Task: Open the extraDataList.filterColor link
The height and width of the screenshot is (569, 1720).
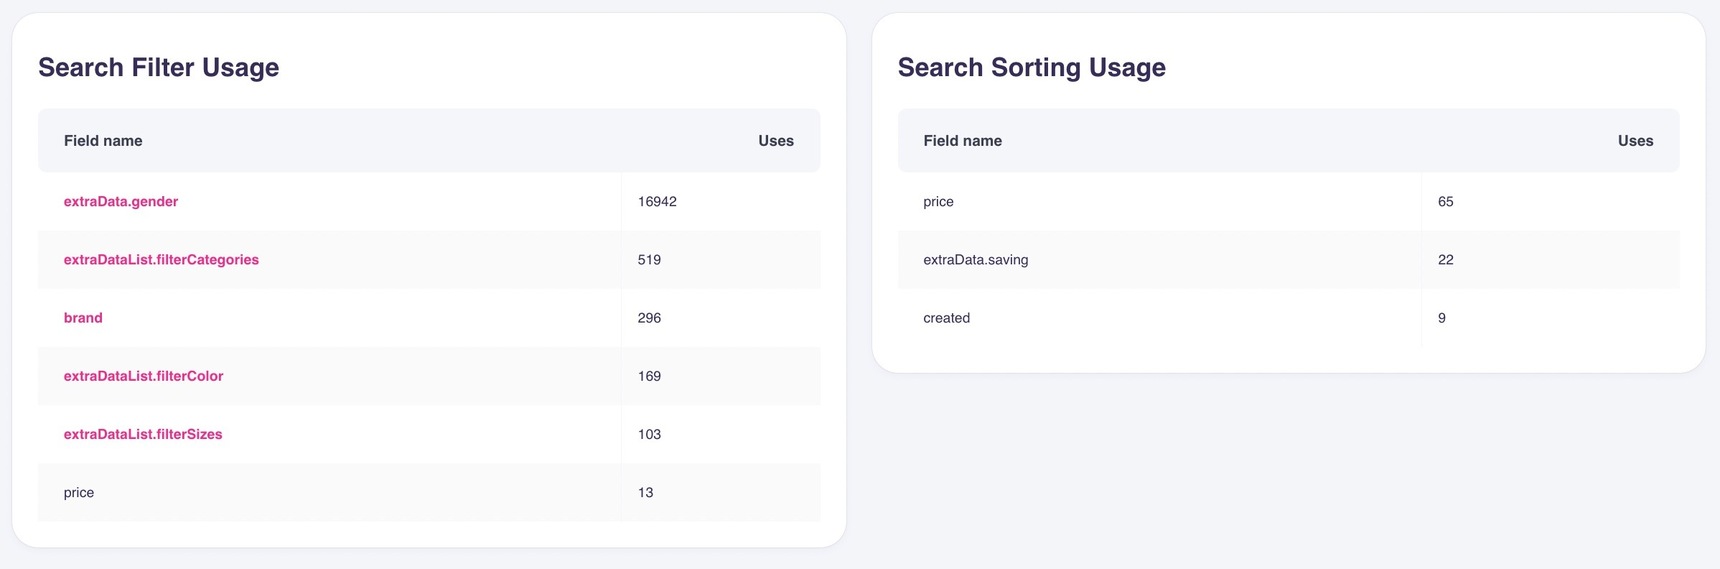Action: tap(143, 376)
